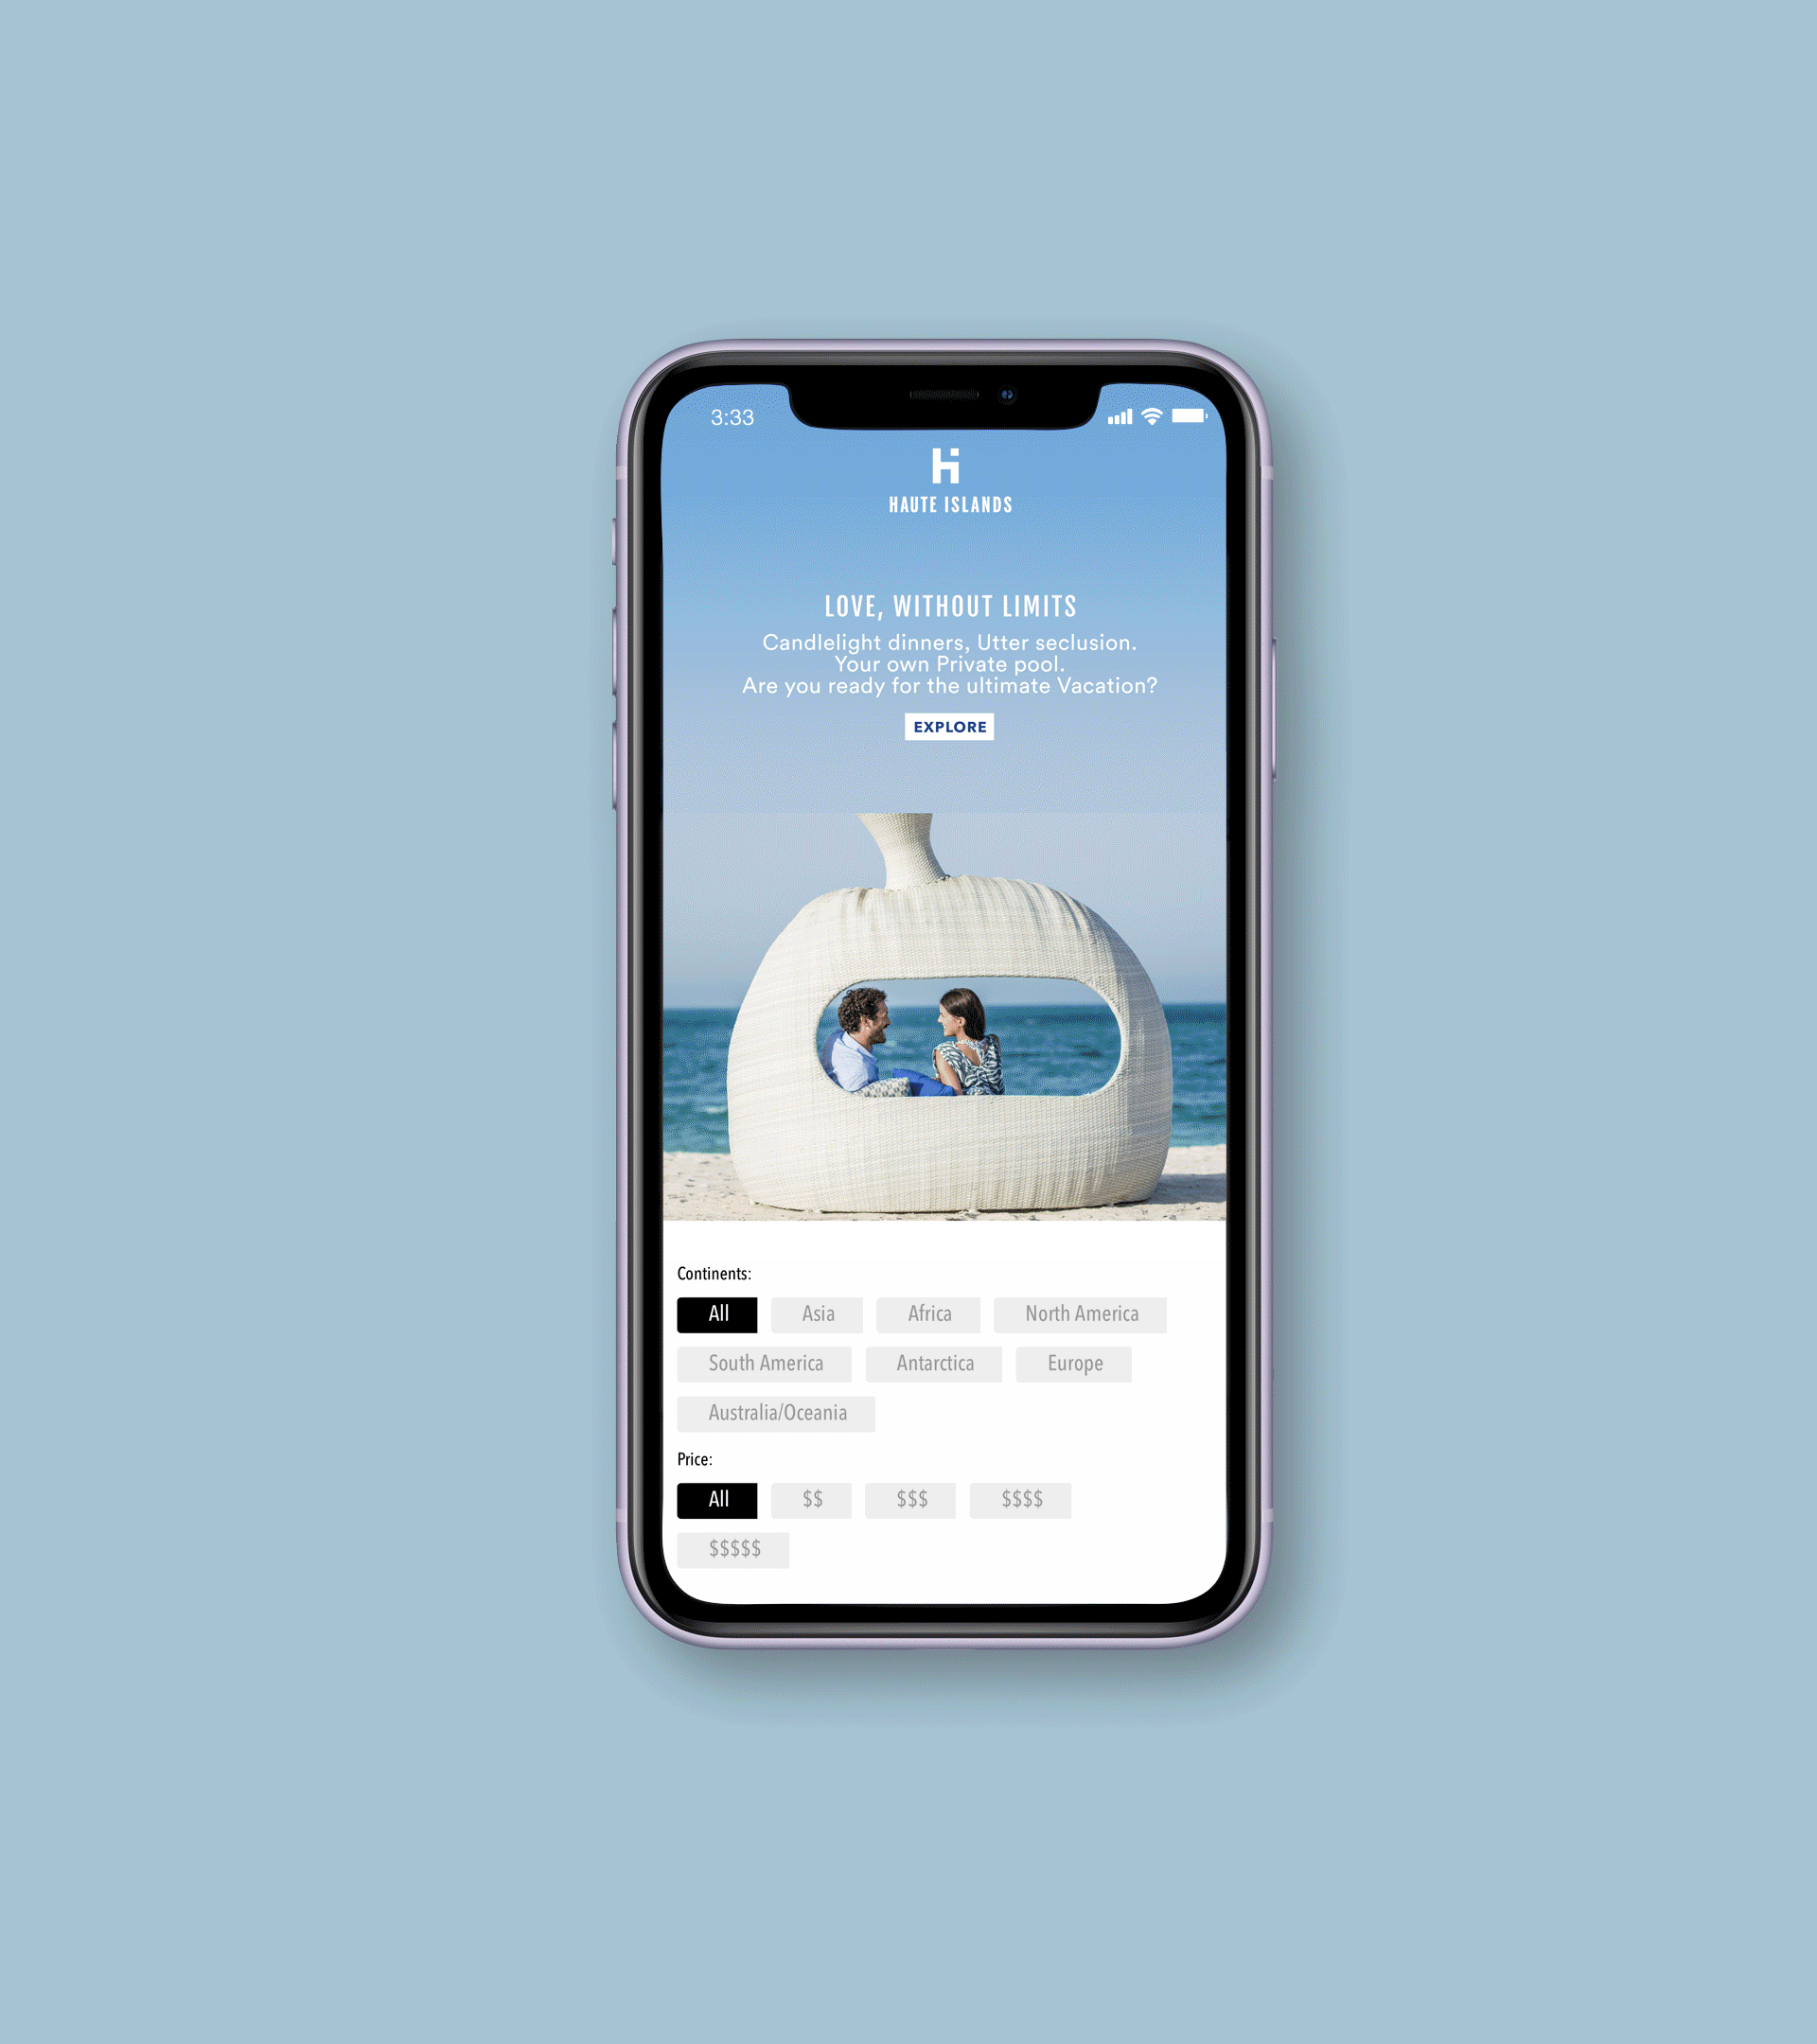Select the Asia continent tab
The image size is (1817, 2044).
(x=819, y=1312)
